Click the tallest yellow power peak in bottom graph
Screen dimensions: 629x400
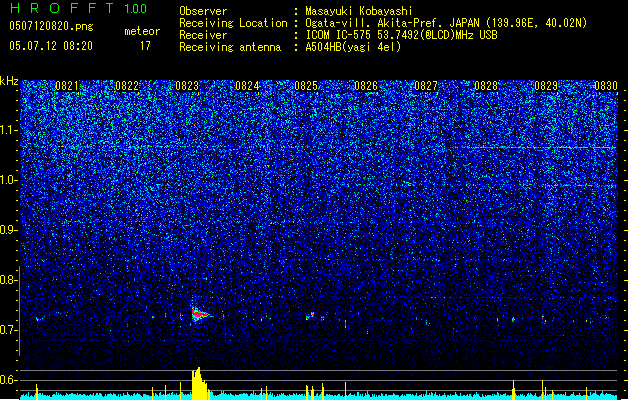coord(198,383)
